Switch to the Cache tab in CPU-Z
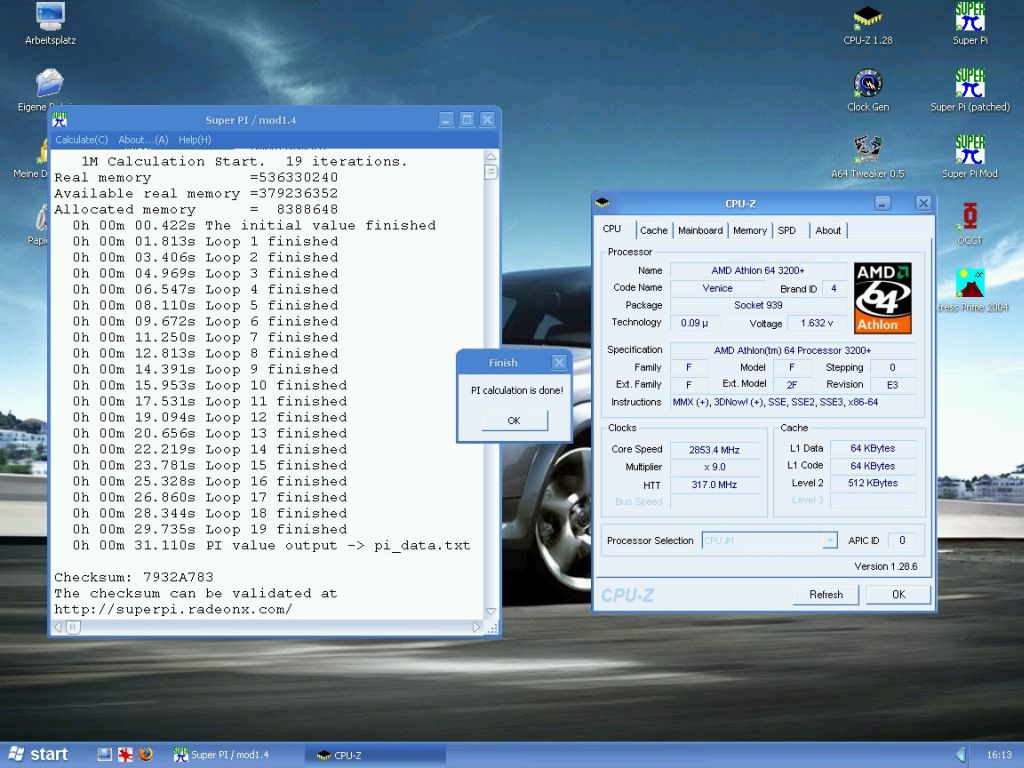 [654, 231]
